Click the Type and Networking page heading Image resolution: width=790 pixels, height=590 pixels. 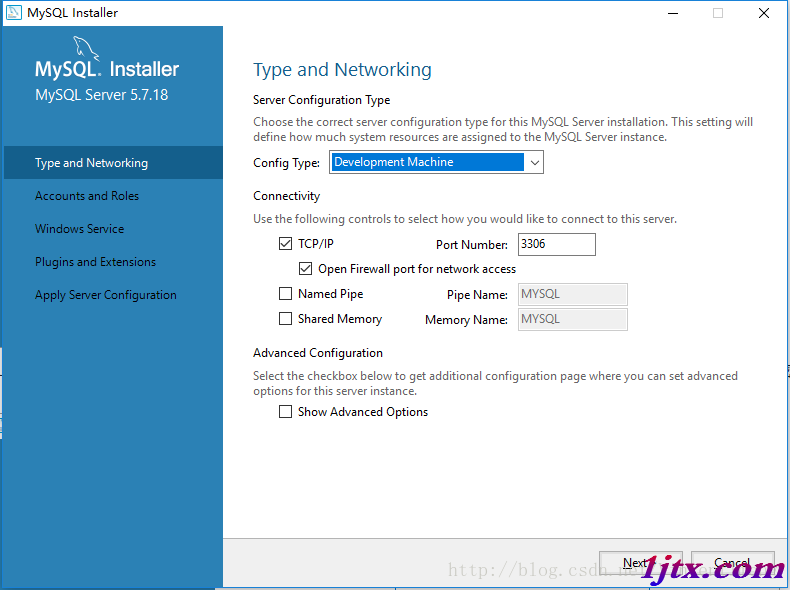click(x=342, y=70)
